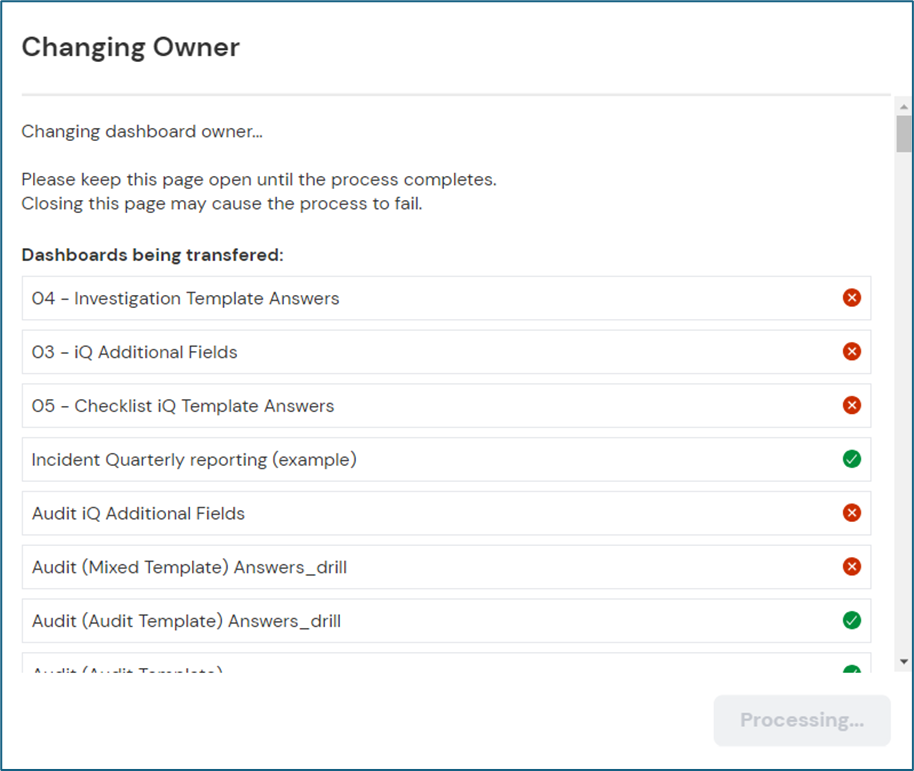Click the disabled Processing... button
The image size is (914, 771).
tap(801, 720)
